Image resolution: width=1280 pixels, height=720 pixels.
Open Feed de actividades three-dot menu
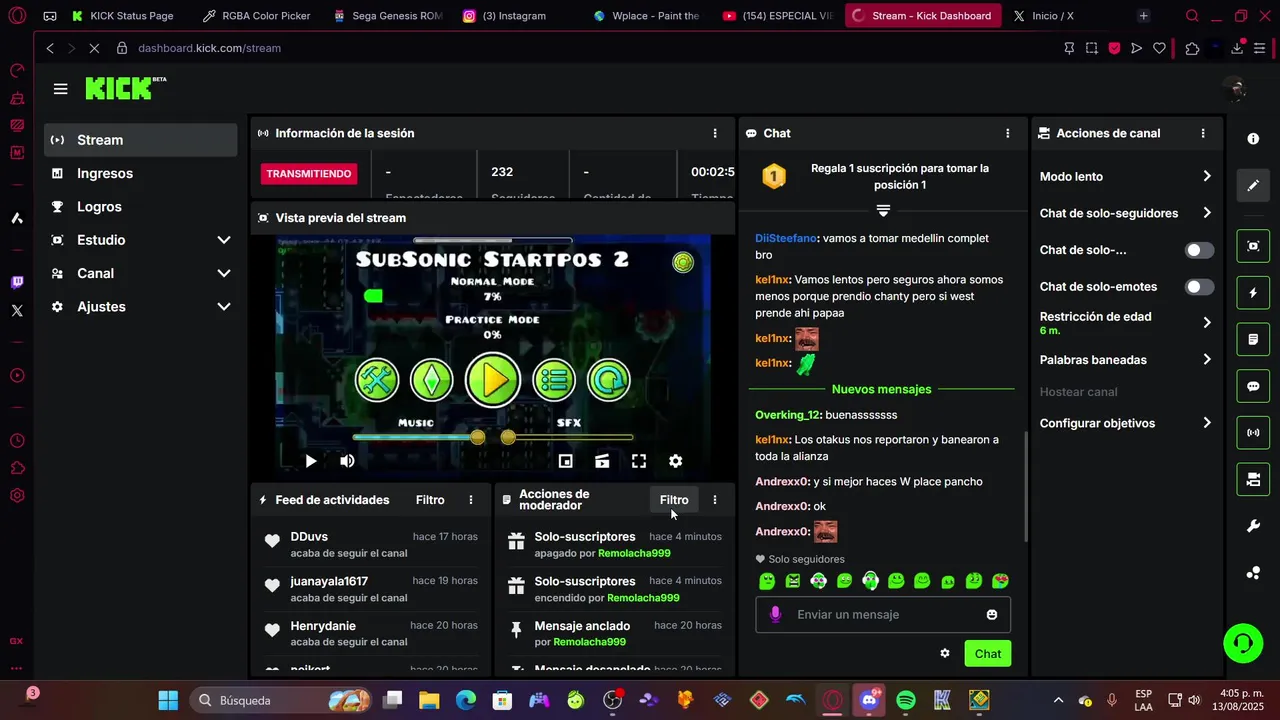(471, 500)
